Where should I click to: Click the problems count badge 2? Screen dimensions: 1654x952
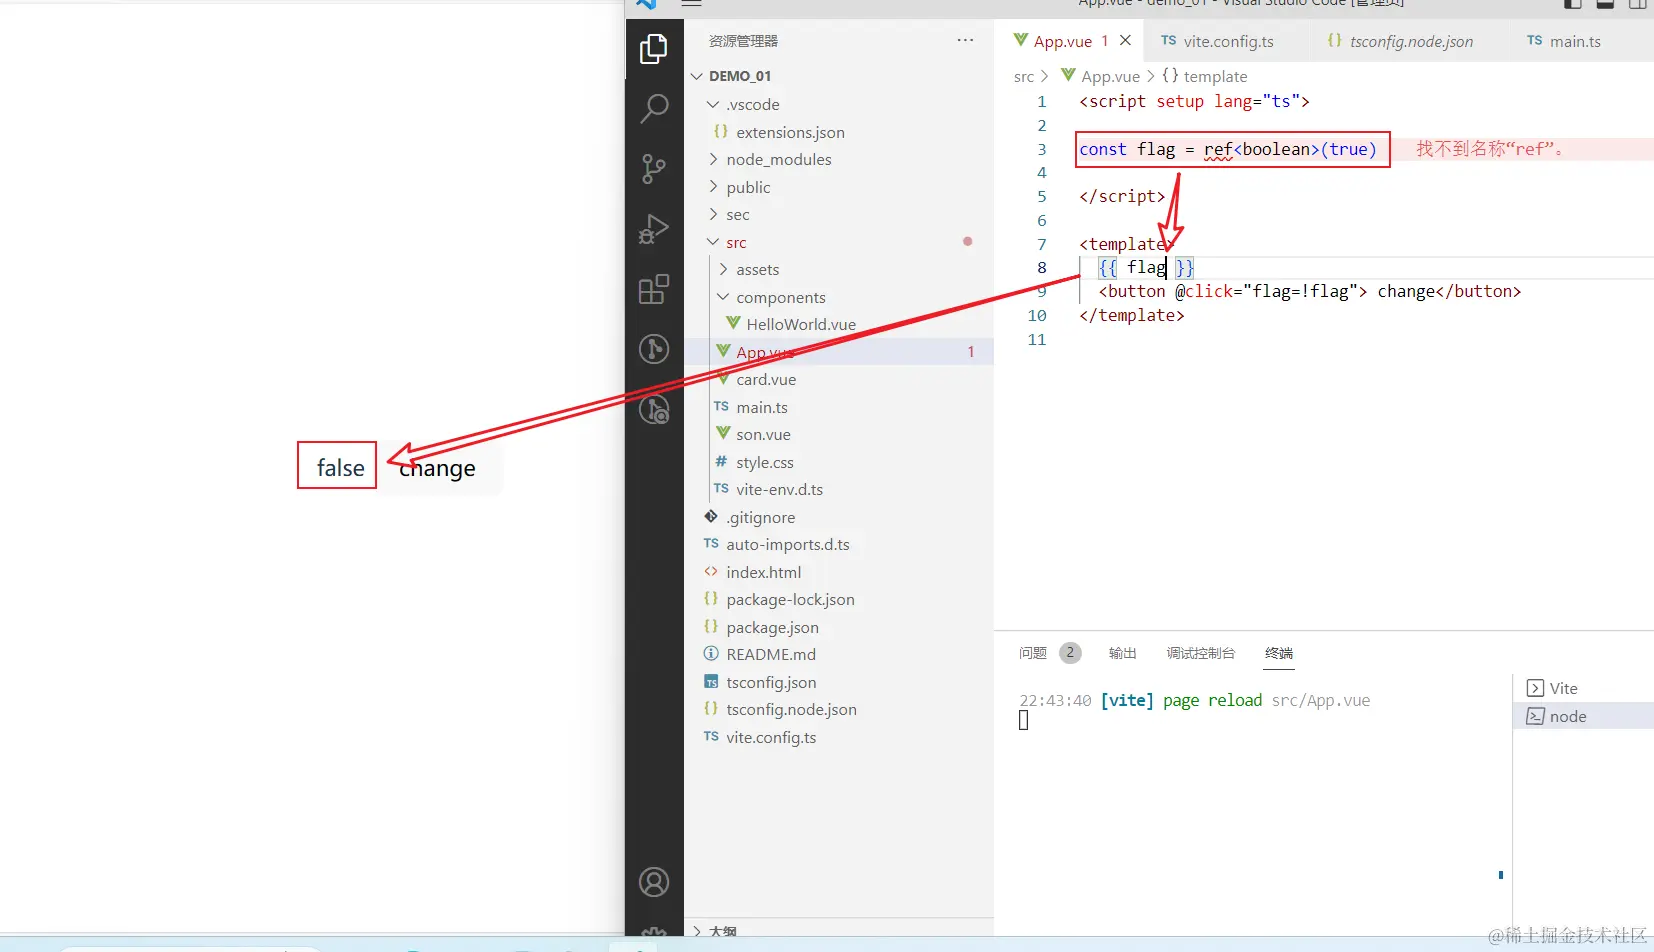click(x=1070, y=653)
